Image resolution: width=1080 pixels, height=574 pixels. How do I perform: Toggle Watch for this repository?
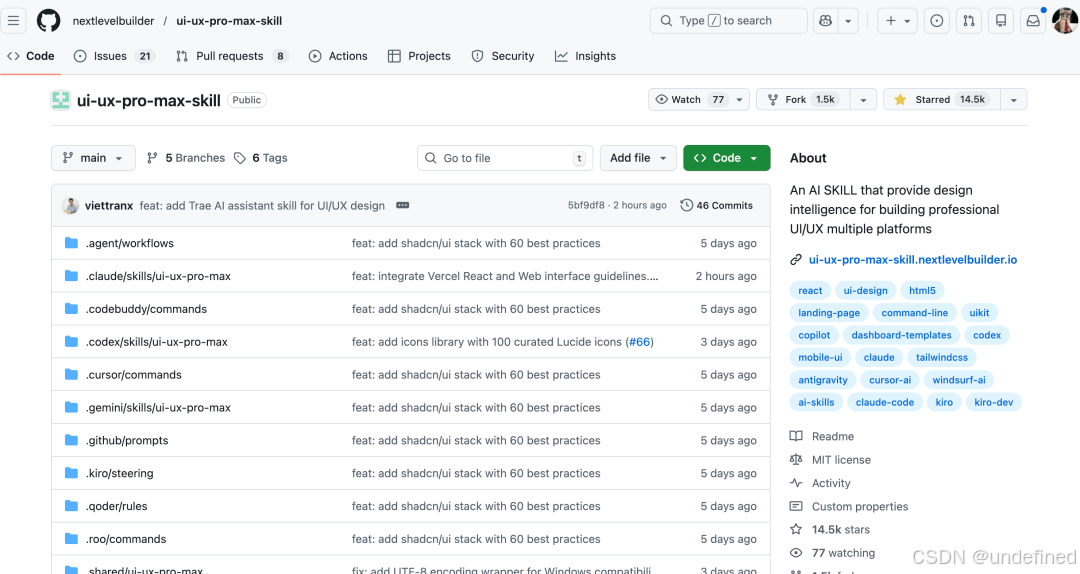689,99
